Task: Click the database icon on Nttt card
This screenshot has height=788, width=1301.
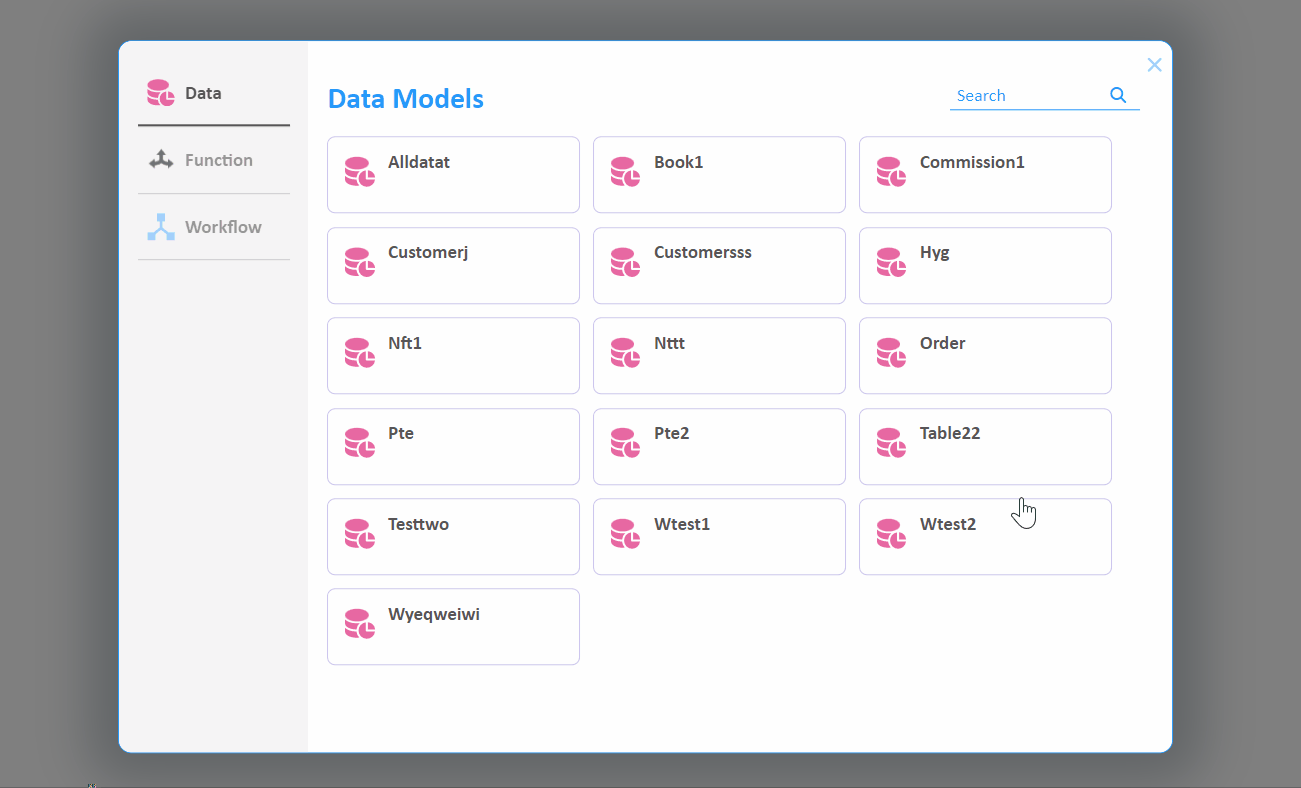Action: pos(626,353)
